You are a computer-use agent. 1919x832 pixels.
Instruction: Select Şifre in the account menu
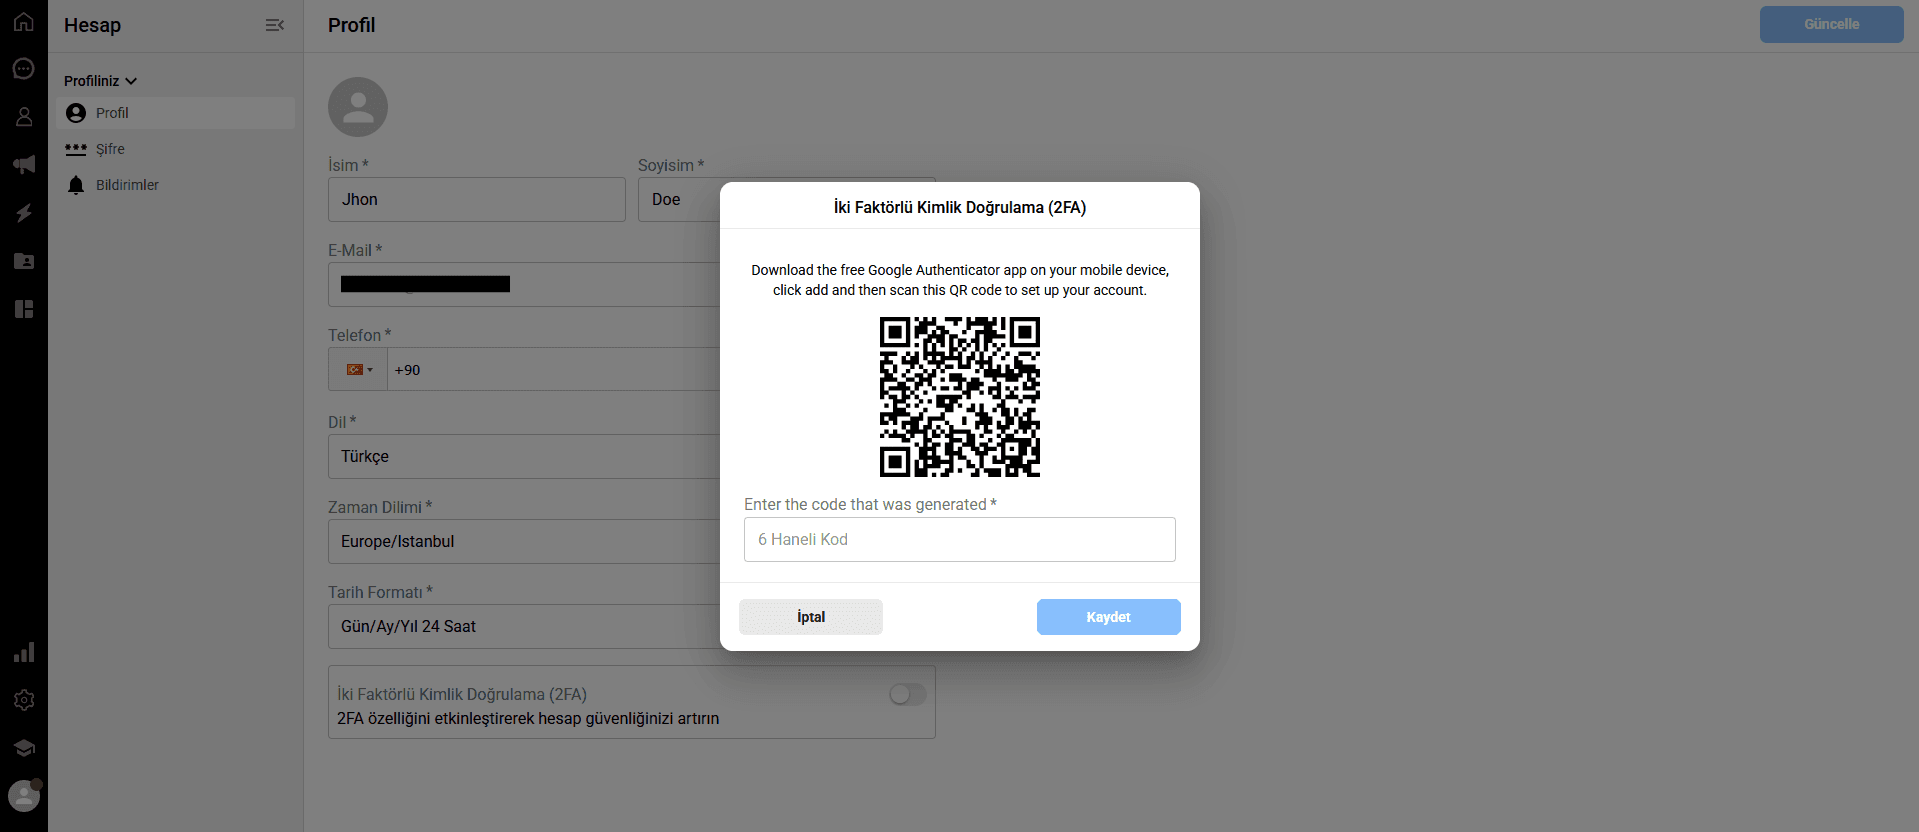click(x=176, y=149)
